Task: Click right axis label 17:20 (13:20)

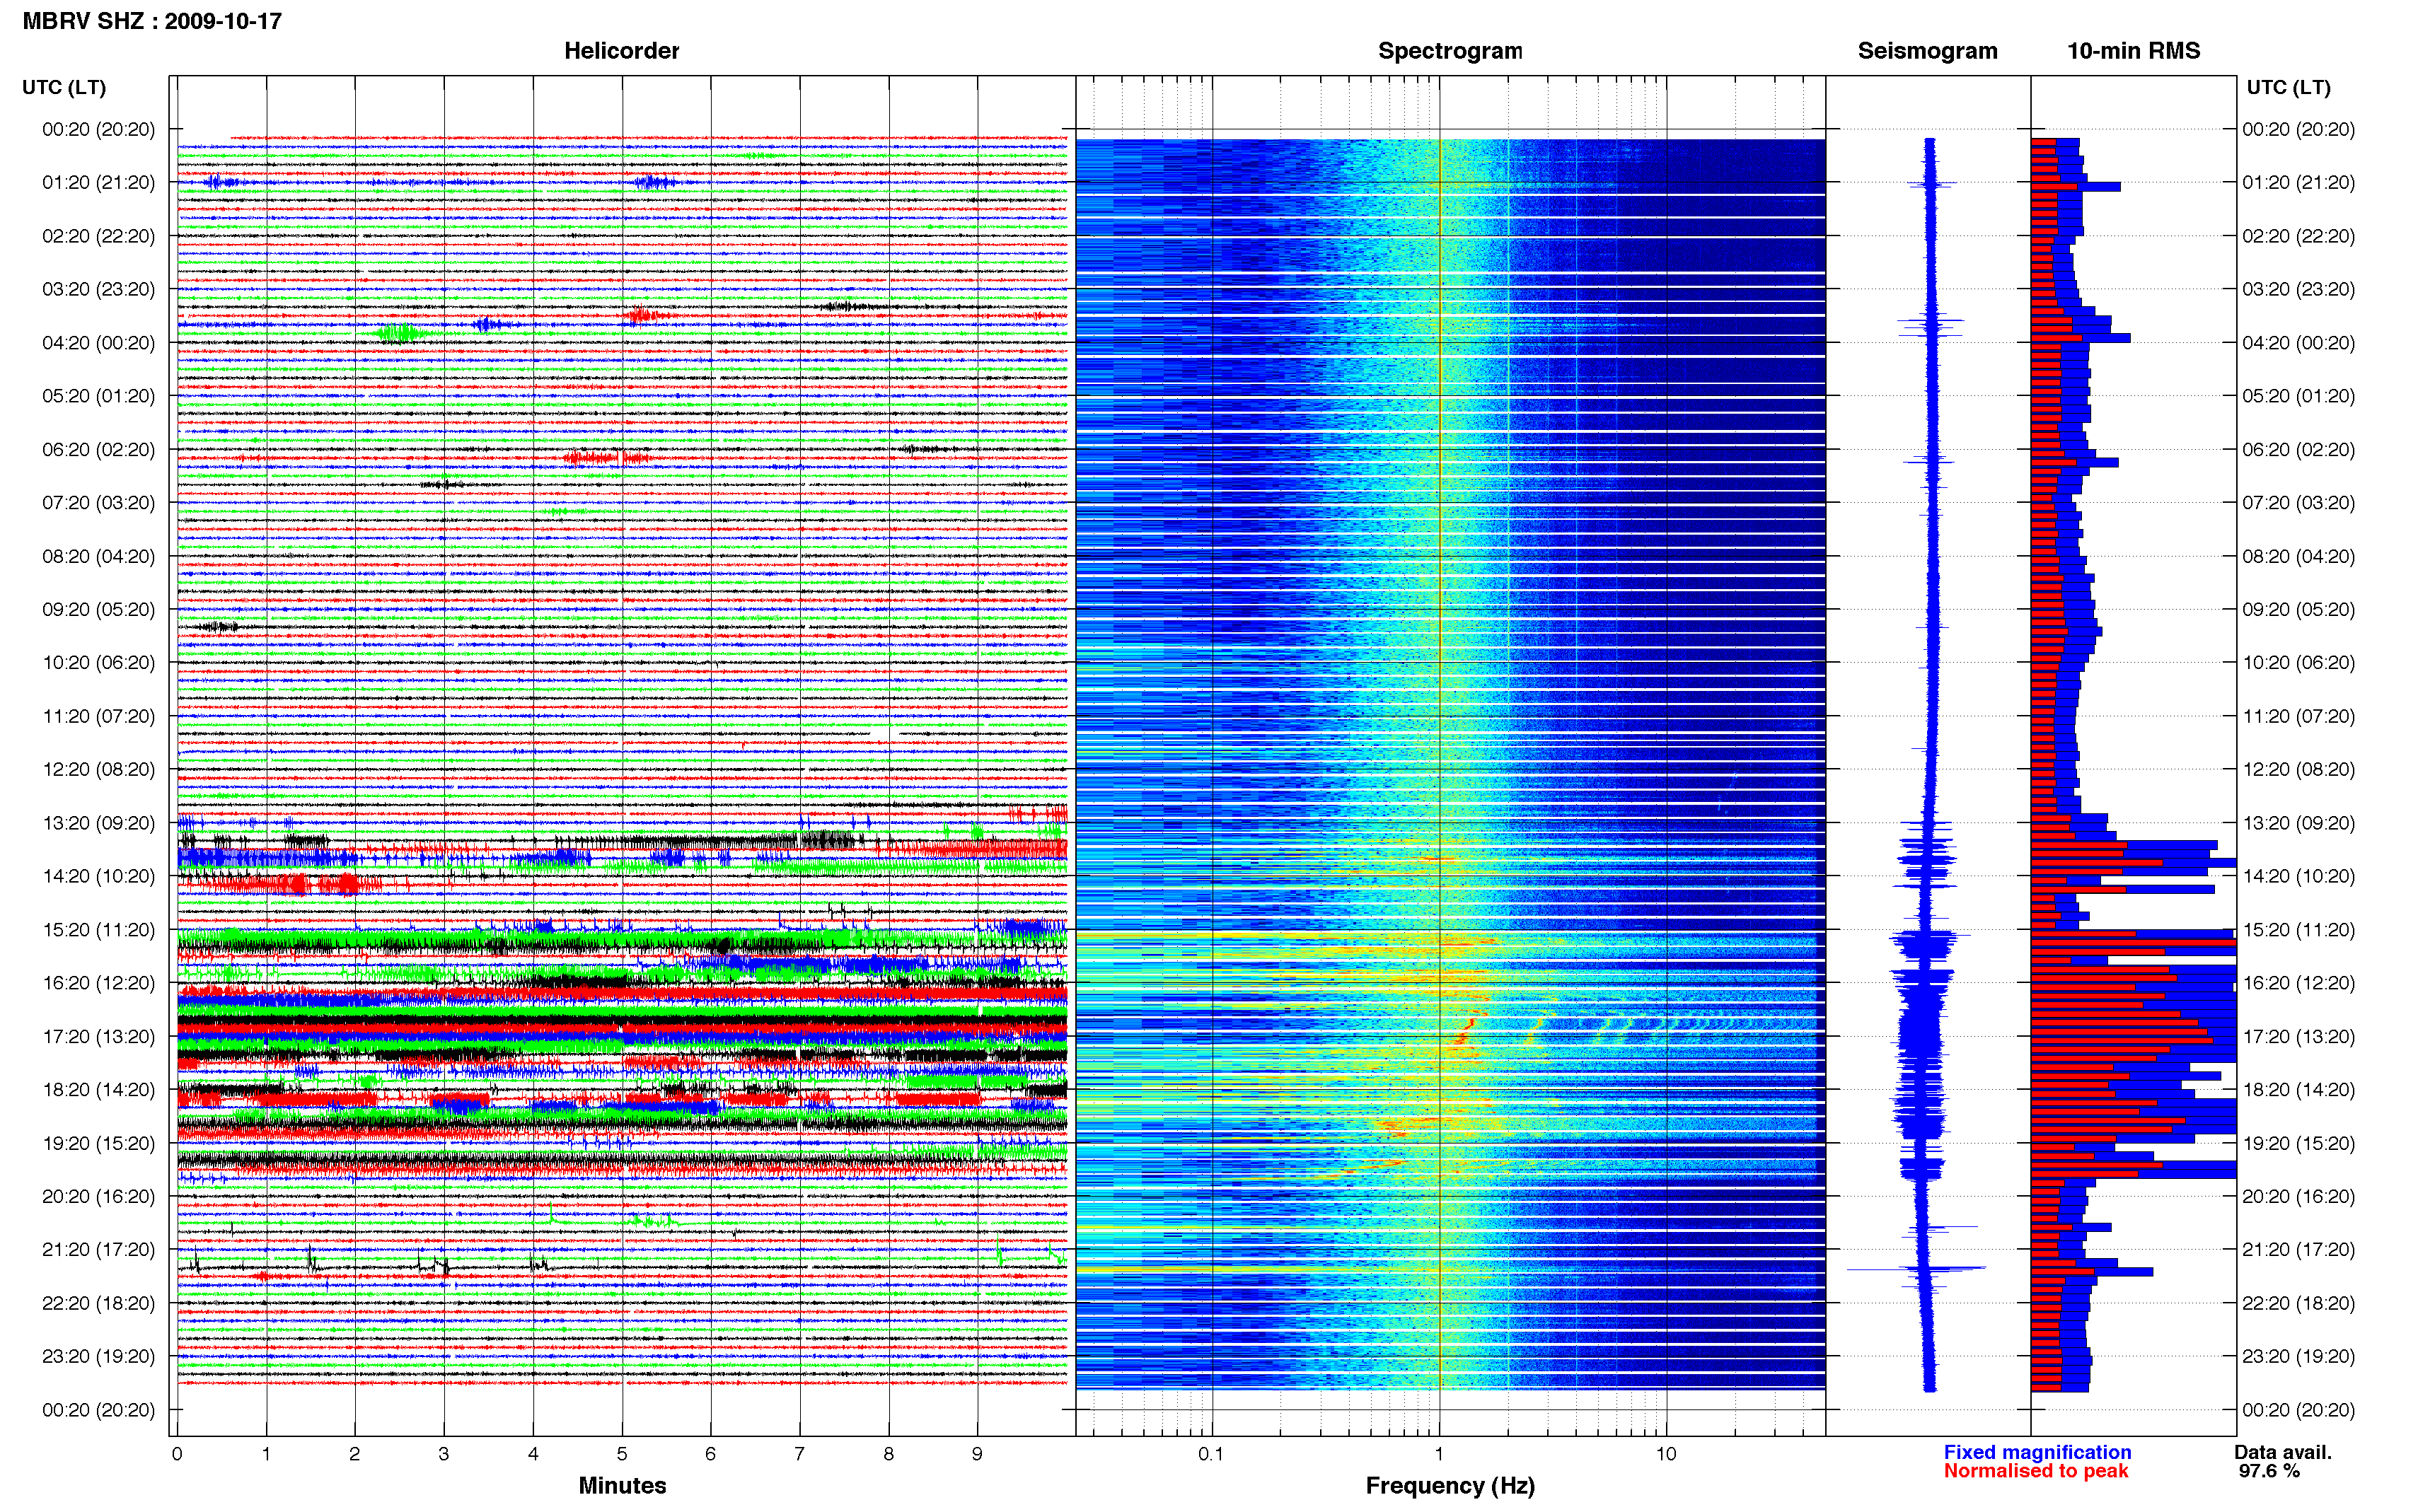Action: tap(2298, 1036)
